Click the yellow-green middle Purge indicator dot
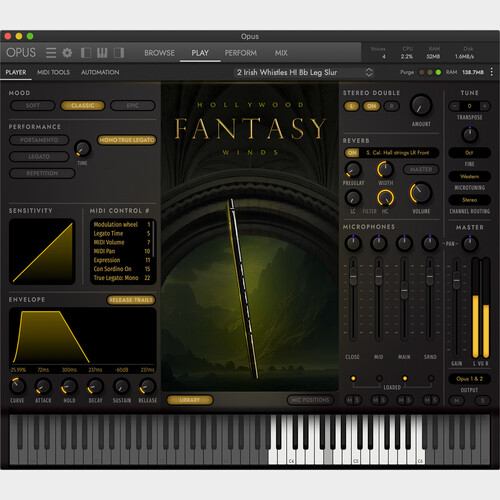 [x=430, y=72]
